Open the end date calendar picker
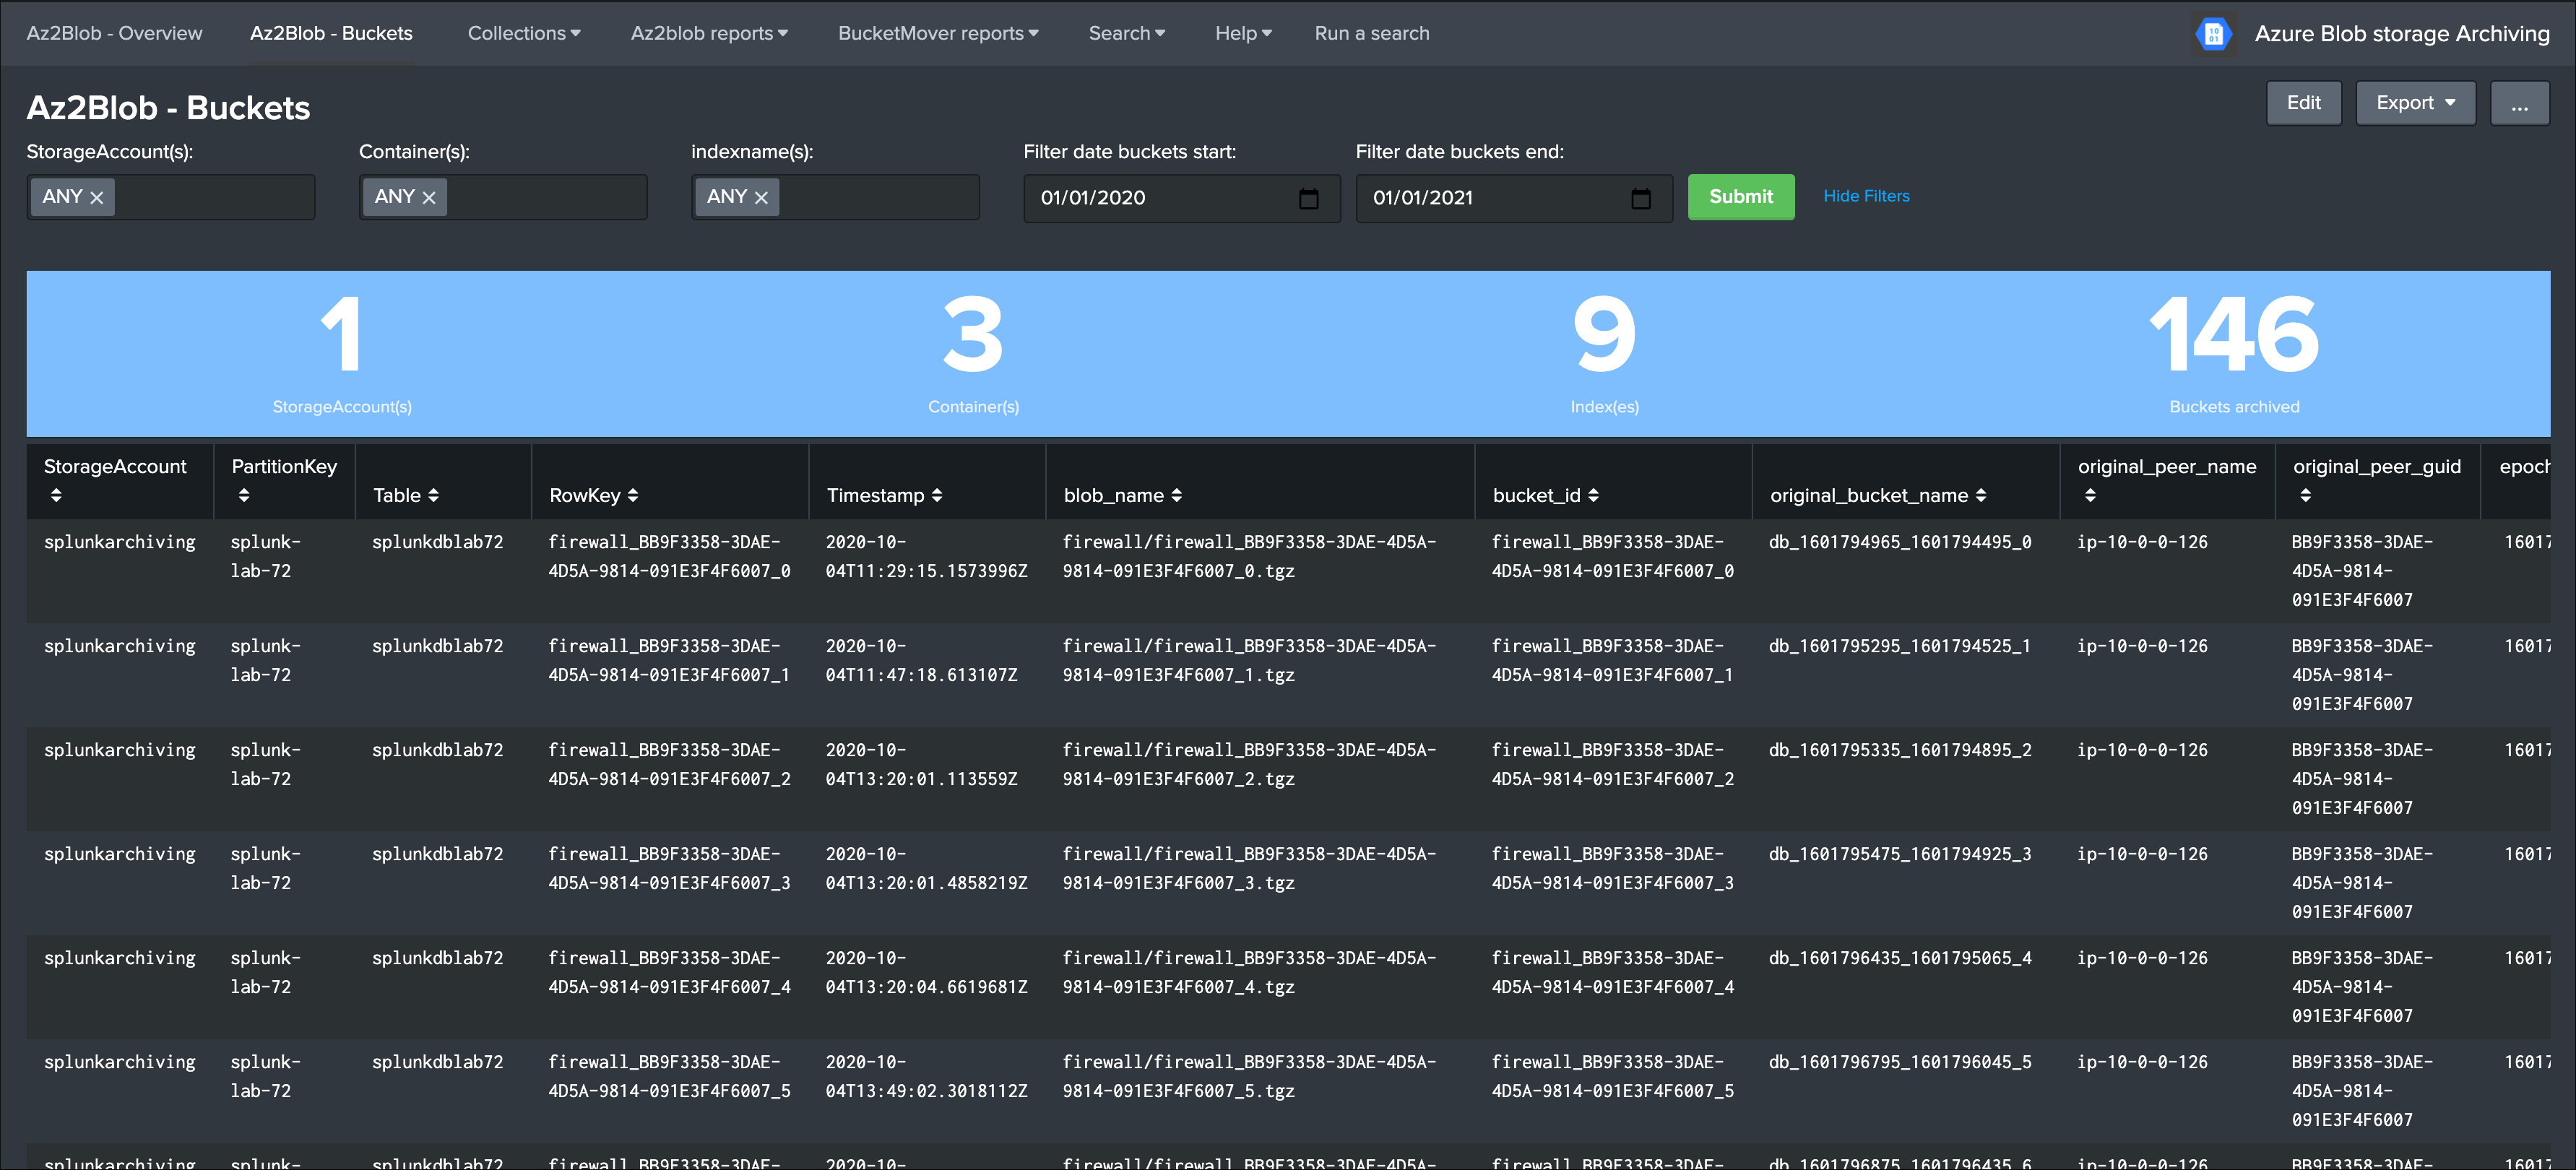 click(1641, 198)
